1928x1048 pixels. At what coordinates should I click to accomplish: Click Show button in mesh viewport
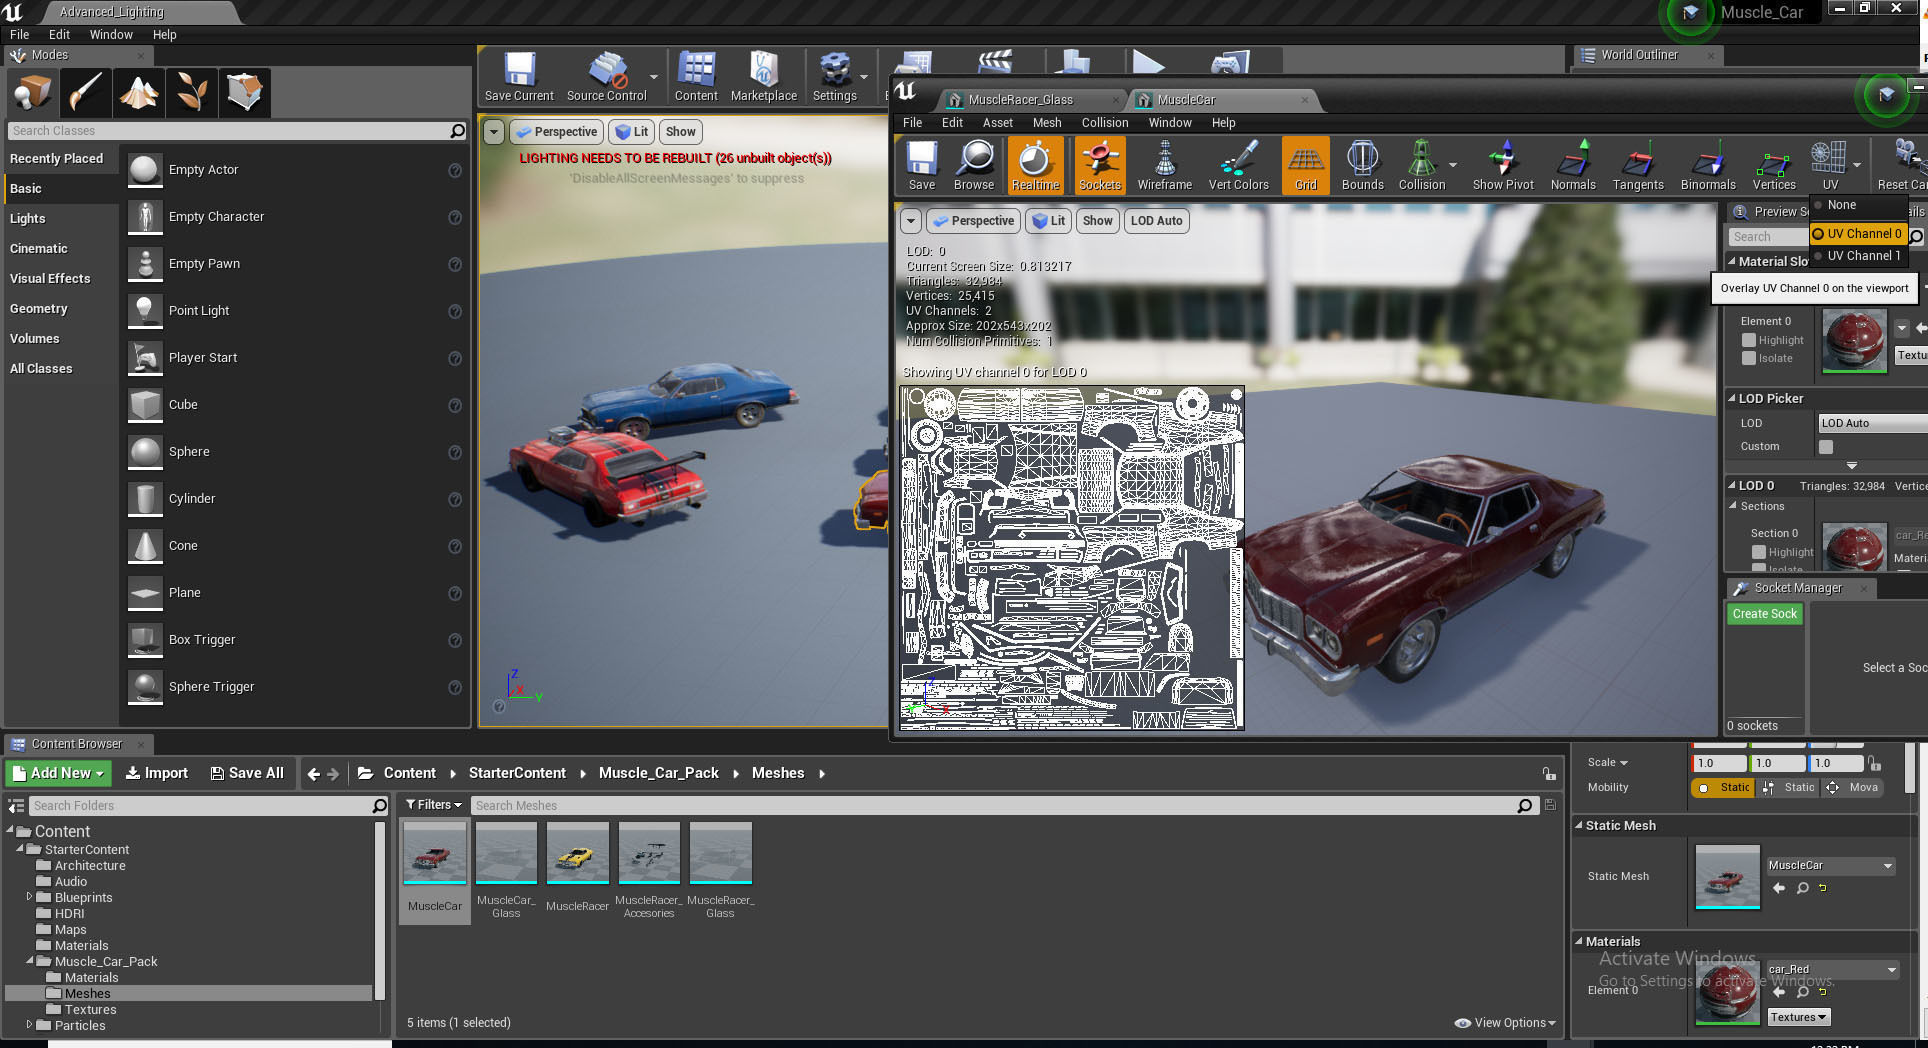click(1097, 221)
